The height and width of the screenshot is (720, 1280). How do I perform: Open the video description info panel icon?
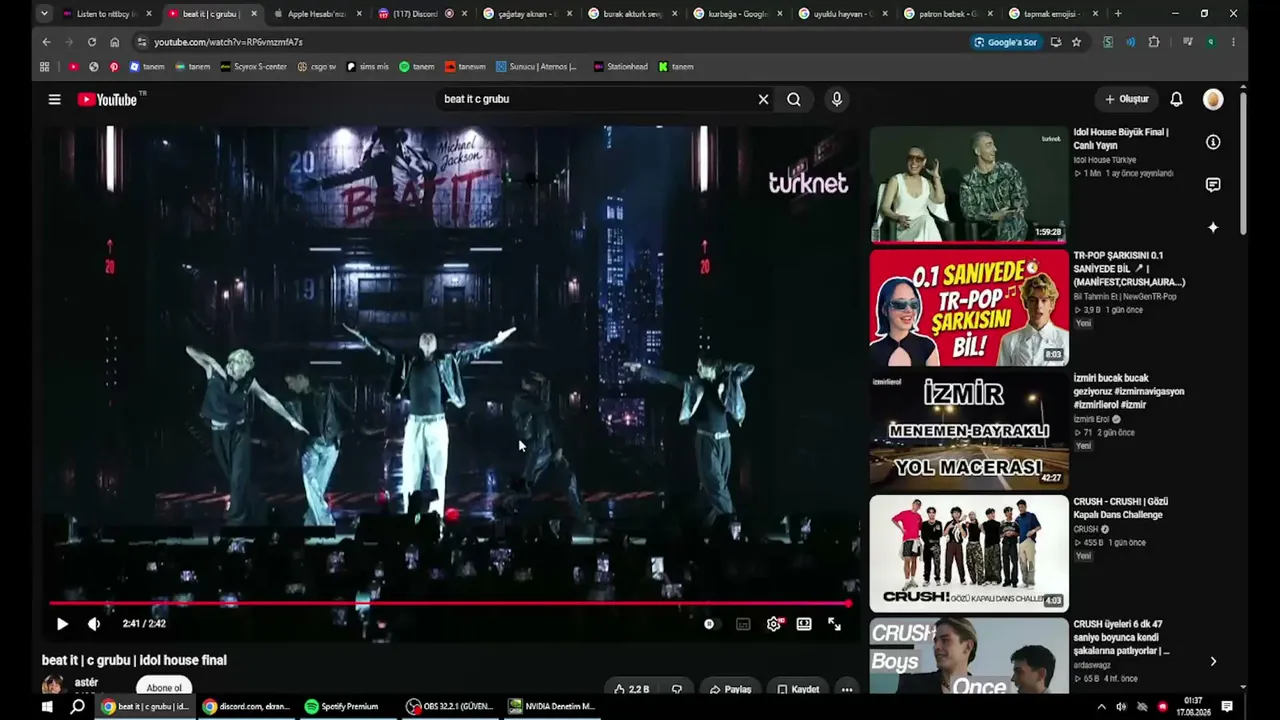(1213, 142)
